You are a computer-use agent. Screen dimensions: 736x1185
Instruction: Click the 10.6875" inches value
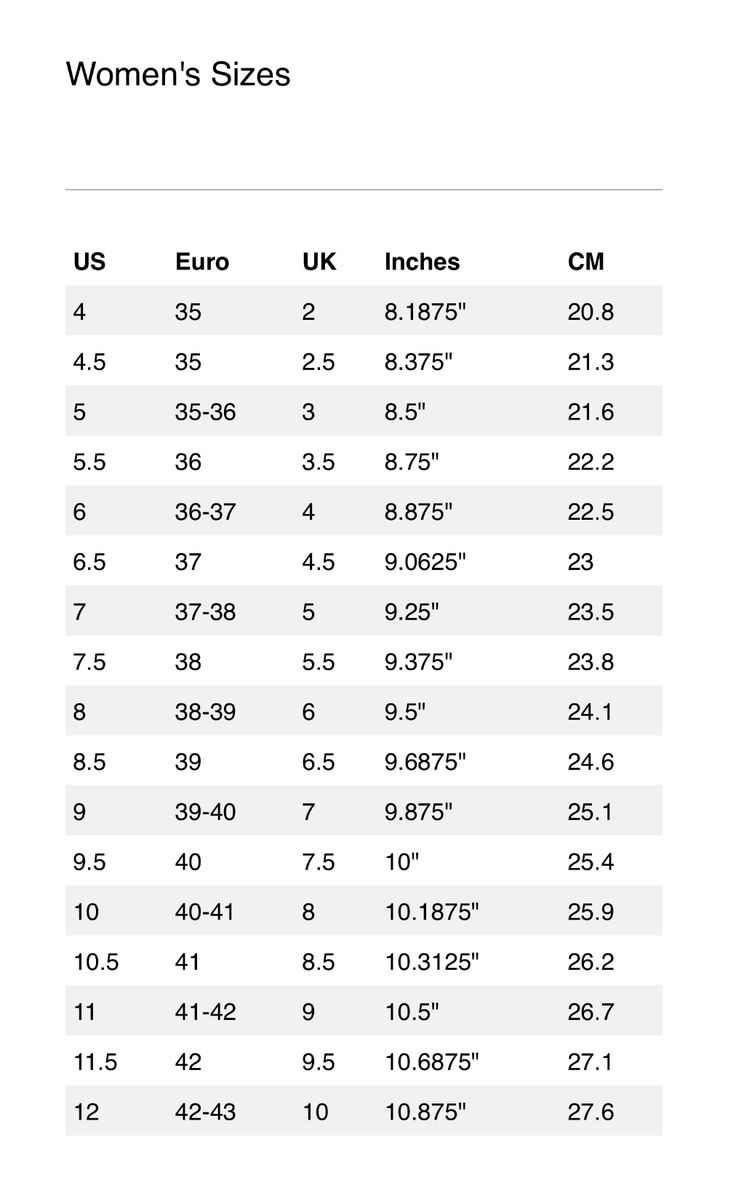pos(432,1062)
